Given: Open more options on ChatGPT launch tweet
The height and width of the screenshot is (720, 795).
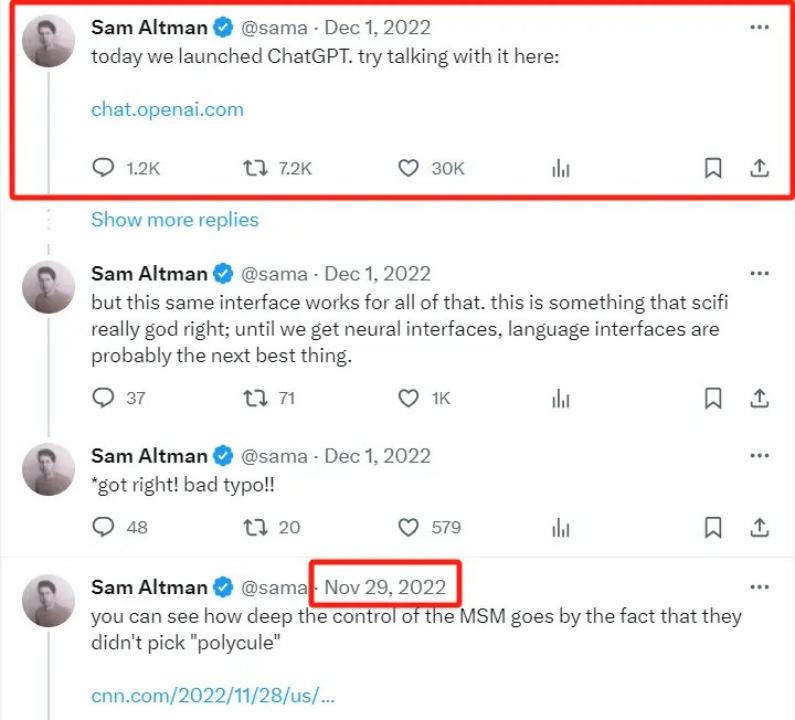Looking at the screenshot, I should [x=759, y=28].
